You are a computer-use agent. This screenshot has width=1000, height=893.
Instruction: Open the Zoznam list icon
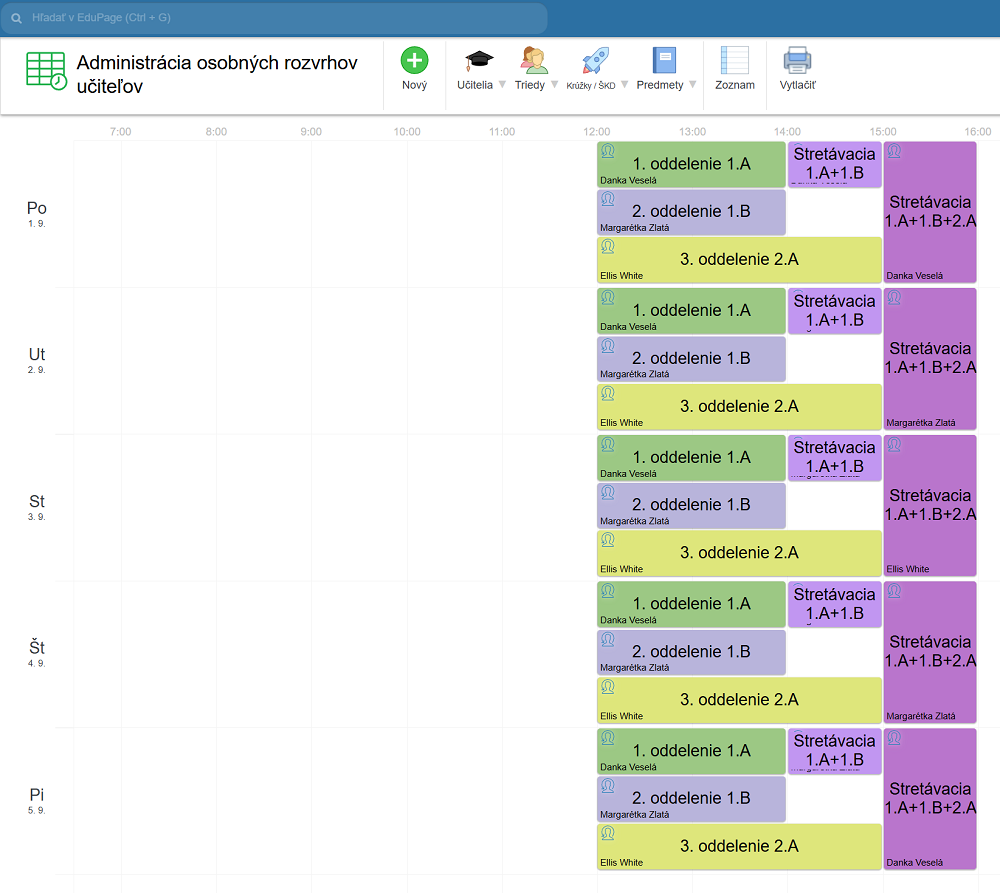point(735,61)
